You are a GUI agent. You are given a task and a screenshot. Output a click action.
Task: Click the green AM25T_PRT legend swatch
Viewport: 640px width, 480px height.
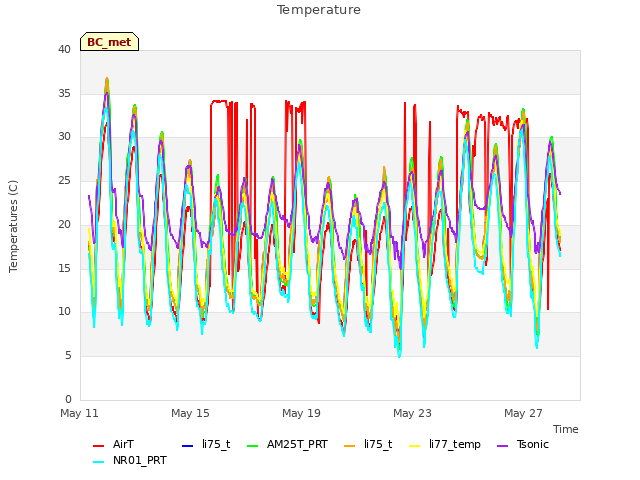[253, 445]
